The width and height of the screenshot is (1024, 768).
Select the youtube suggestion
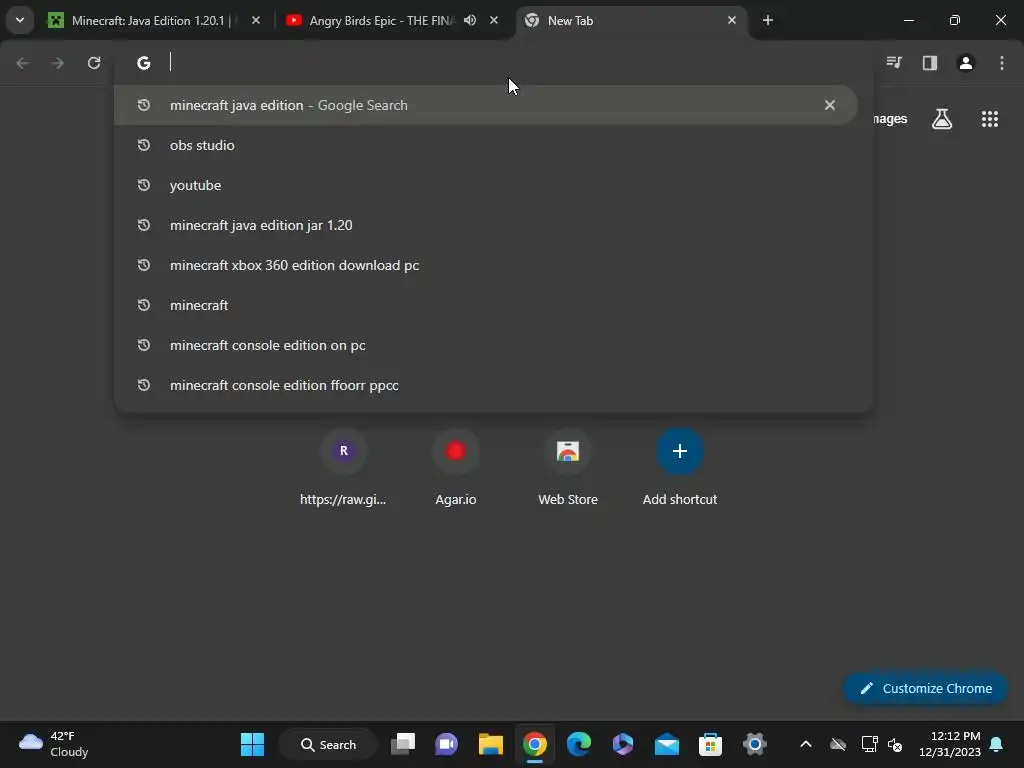(x=485, y=185)
